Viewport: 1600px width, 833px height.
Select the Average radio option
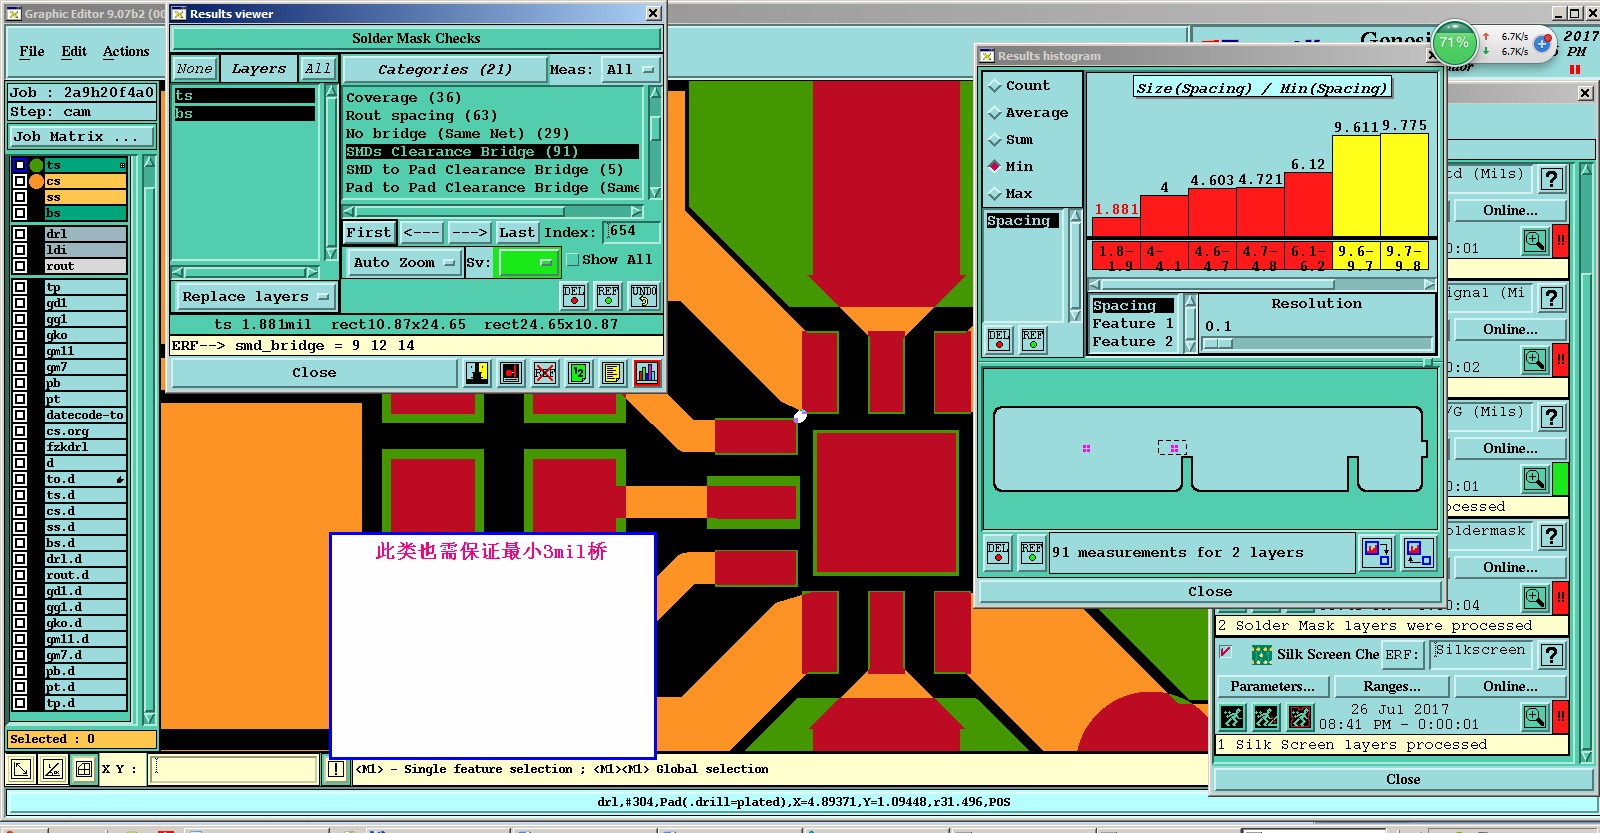995,113
